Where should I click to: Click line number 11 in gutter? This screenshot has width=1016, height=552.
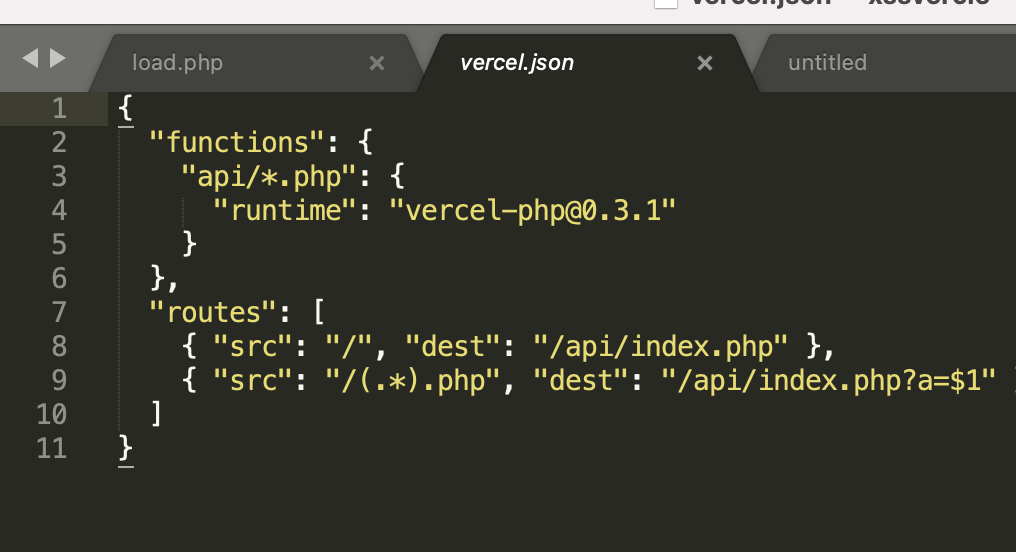pyautogui.click(x=51, y=448)
